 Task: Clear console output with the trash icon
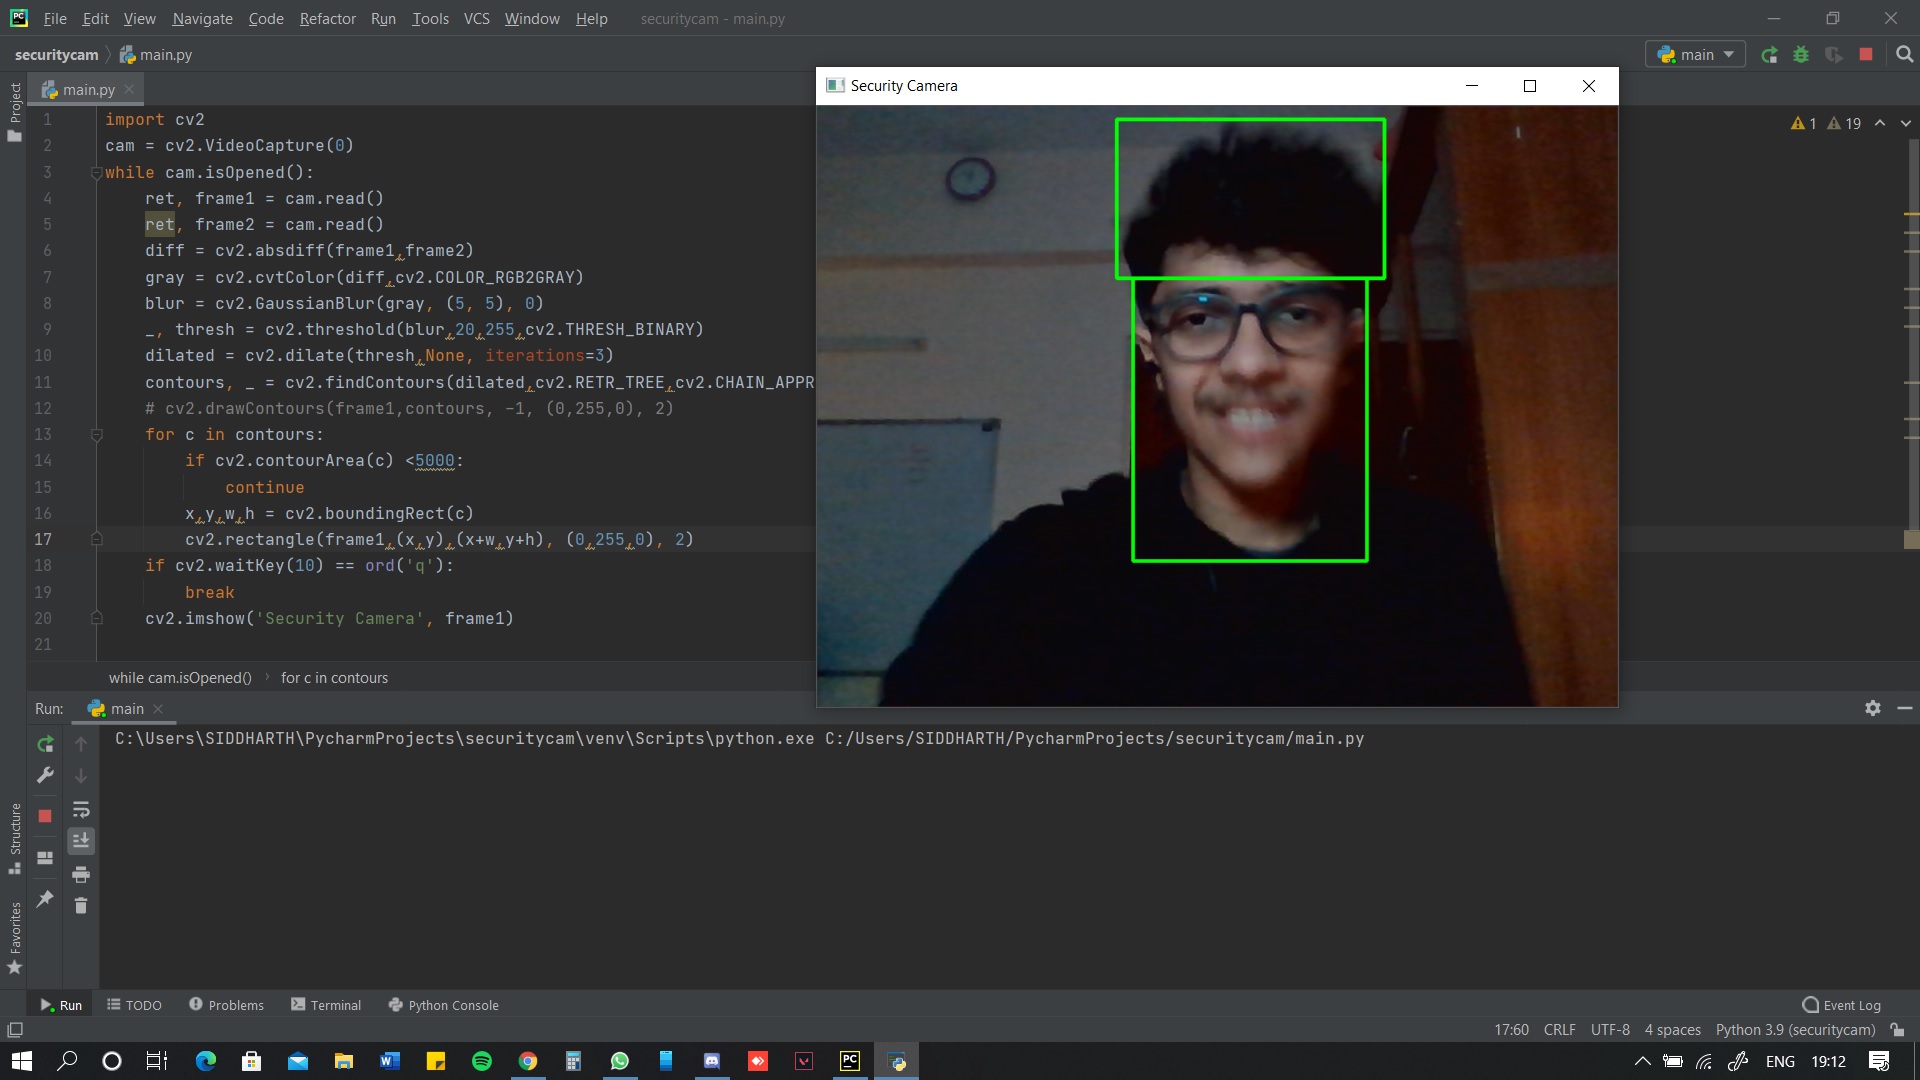pyautogui.click(x=81, y=906)
